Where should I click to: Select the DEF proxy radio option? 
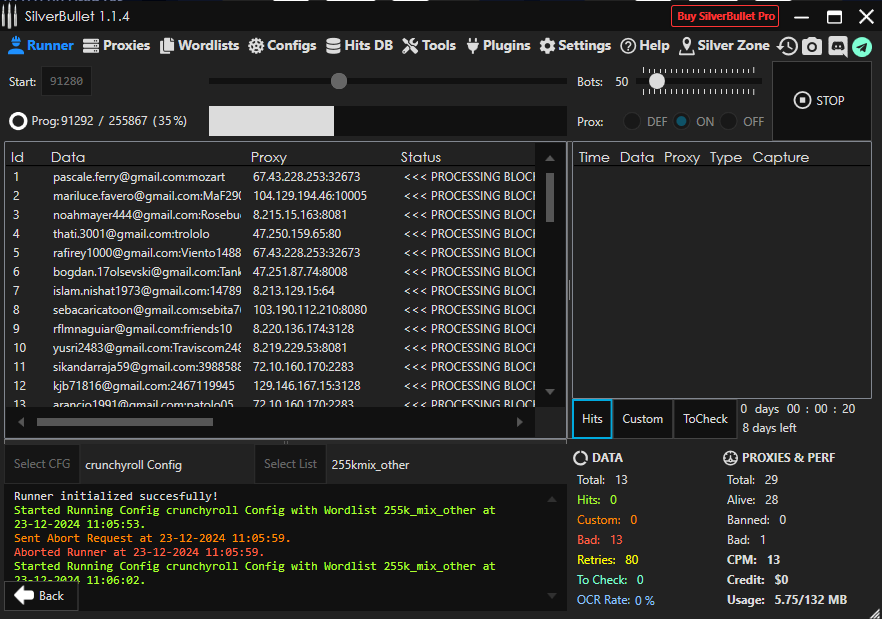633,122
